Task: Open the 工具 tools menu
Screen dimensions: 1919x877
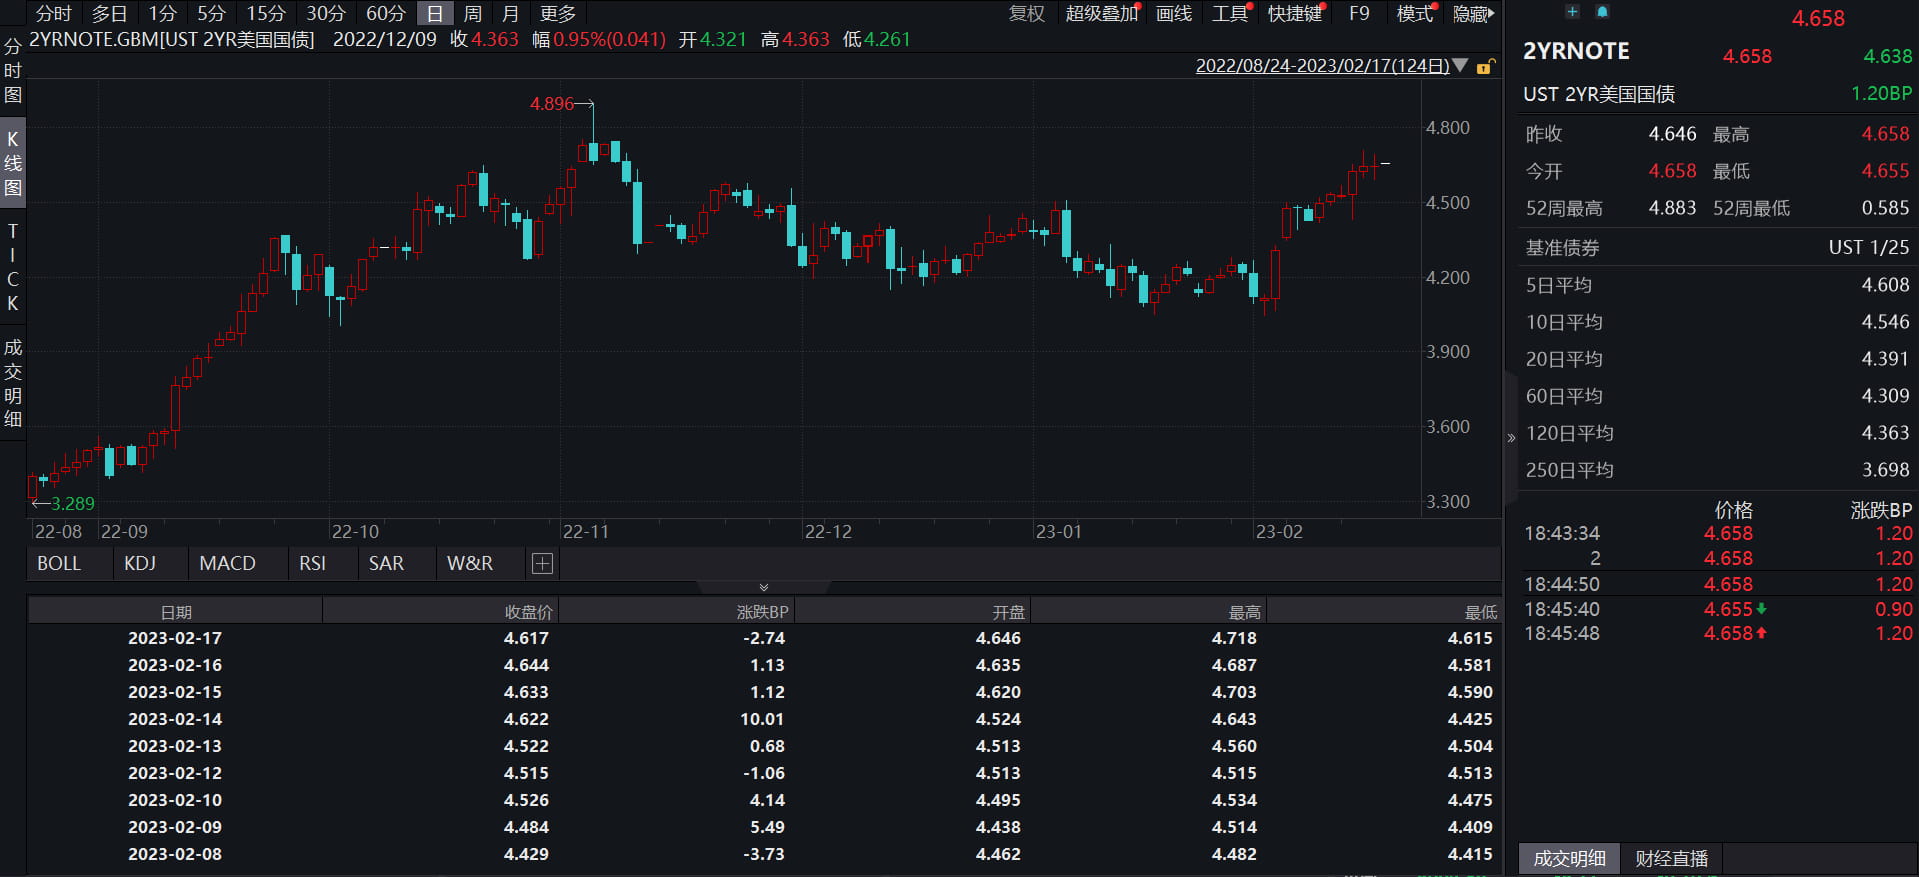Action: click(1230, 14)
